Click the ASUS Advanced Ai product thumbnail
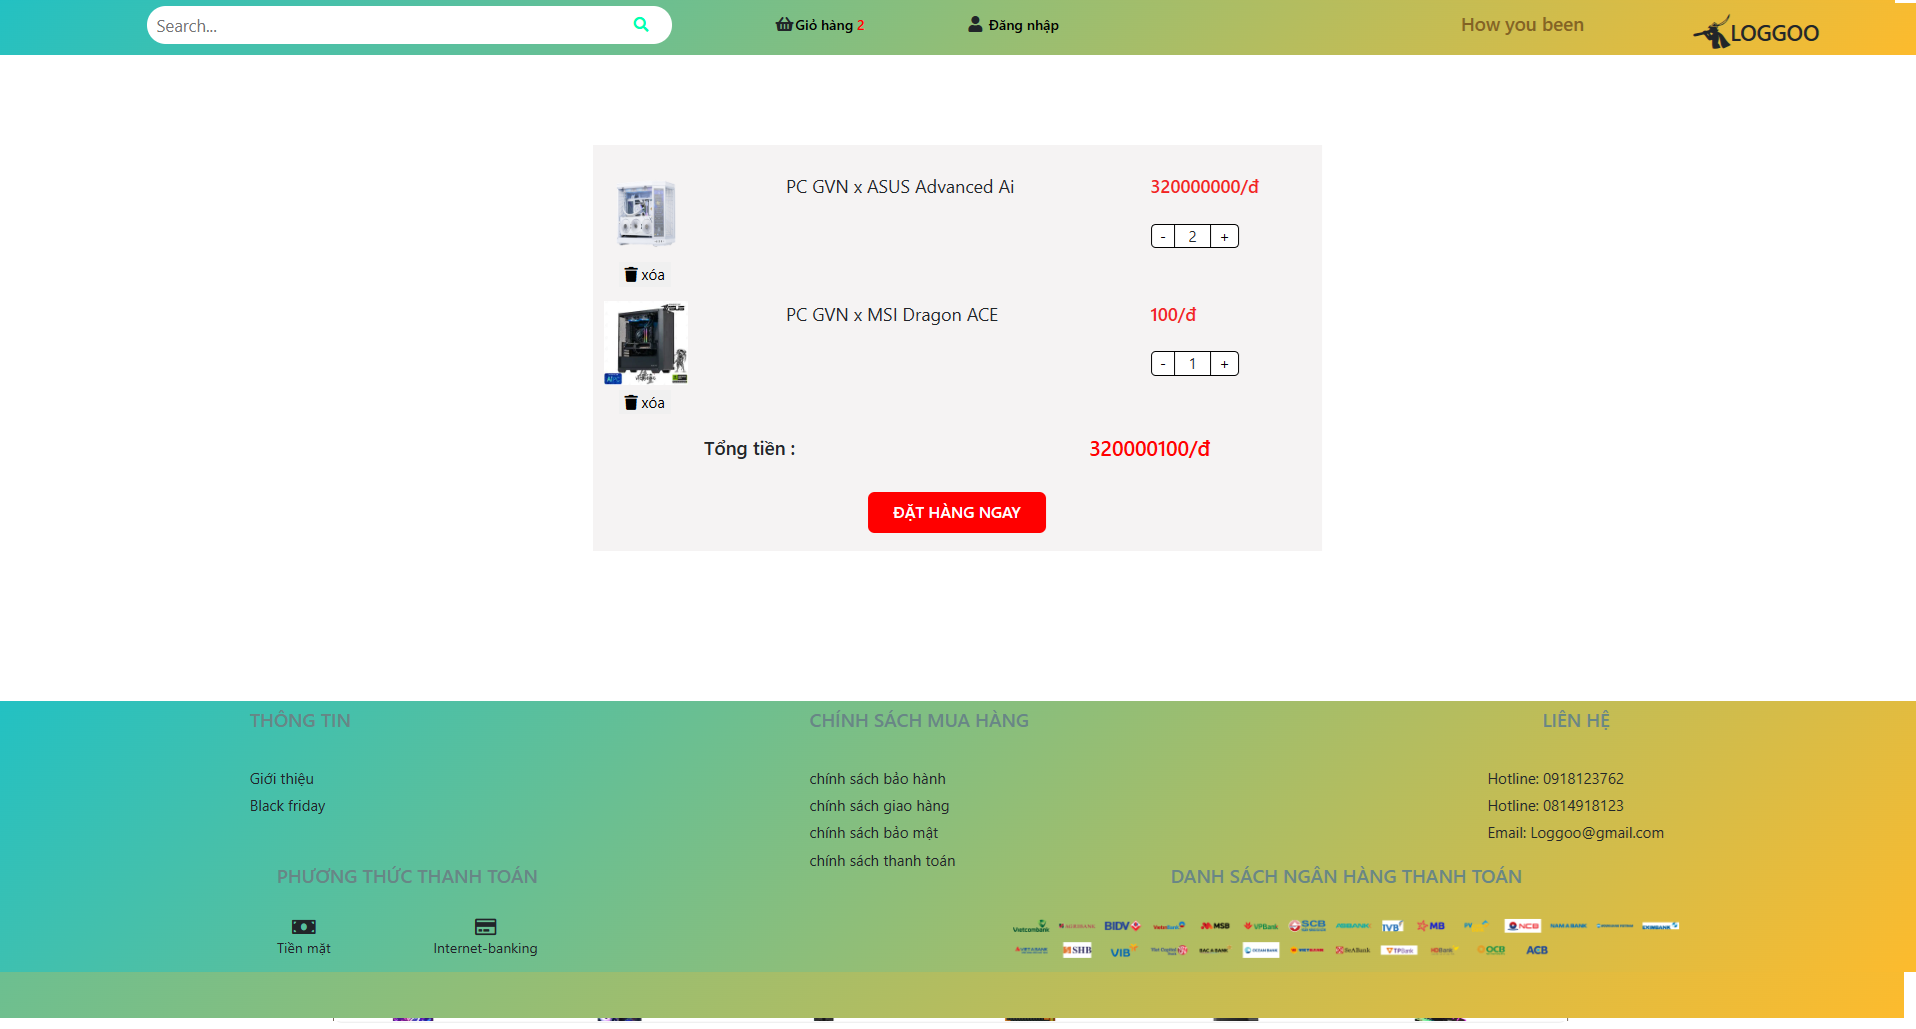Viewport: 1916px width, 1029px height. click(646, 214)
